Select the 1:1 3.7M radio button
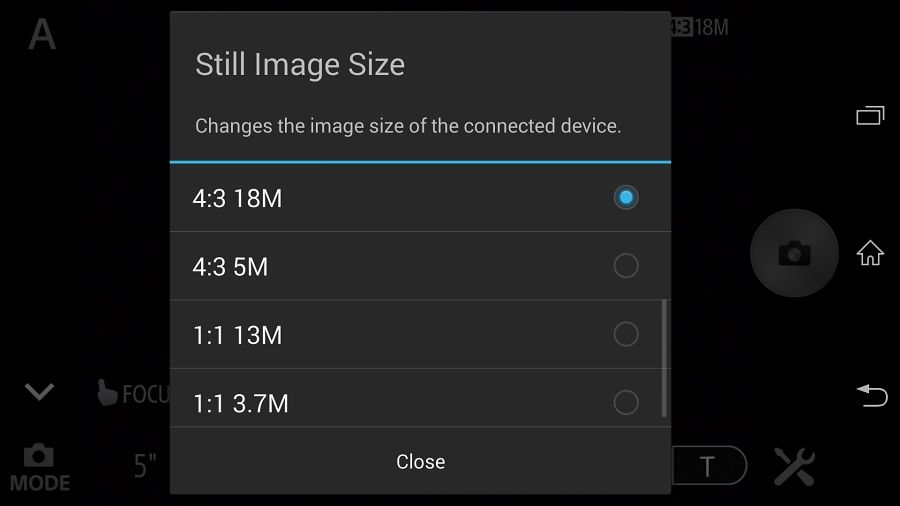 [626, 402]
